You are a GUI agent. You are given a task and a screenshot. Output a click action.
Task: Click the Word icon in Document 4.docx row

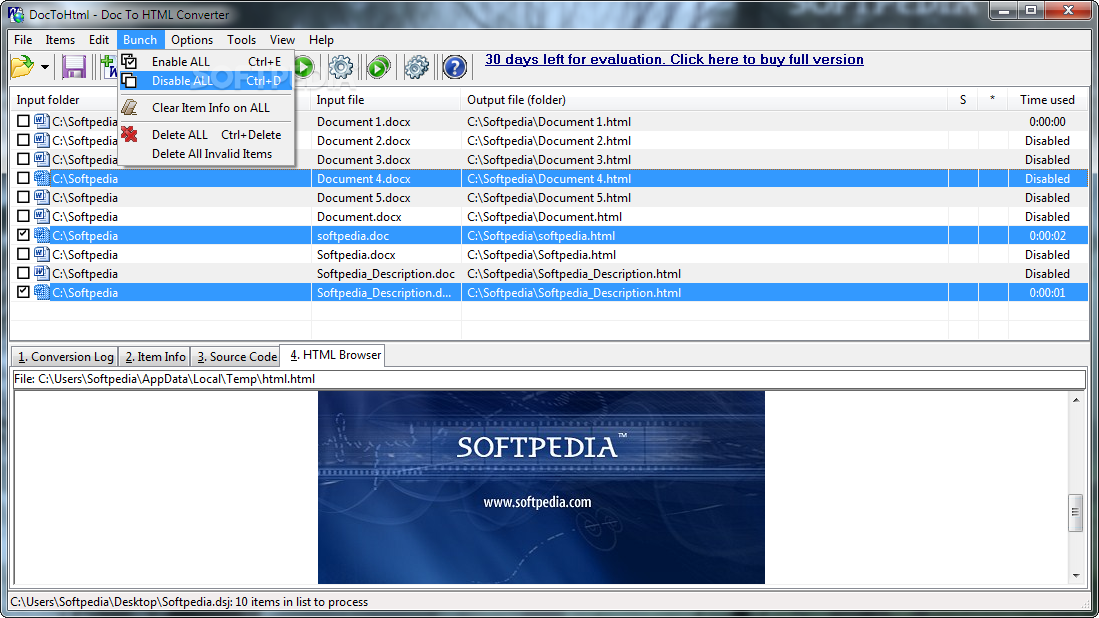[x=41, y=178]
